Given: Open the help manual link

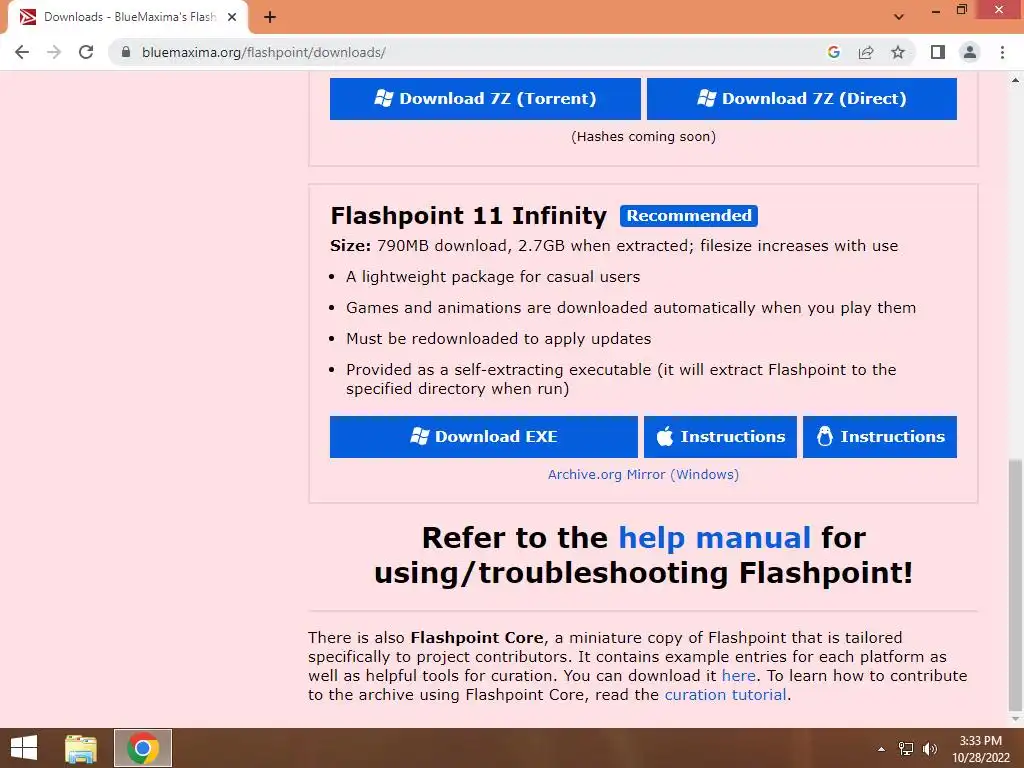Looking at the screenshot, I should tap(714, 538).
